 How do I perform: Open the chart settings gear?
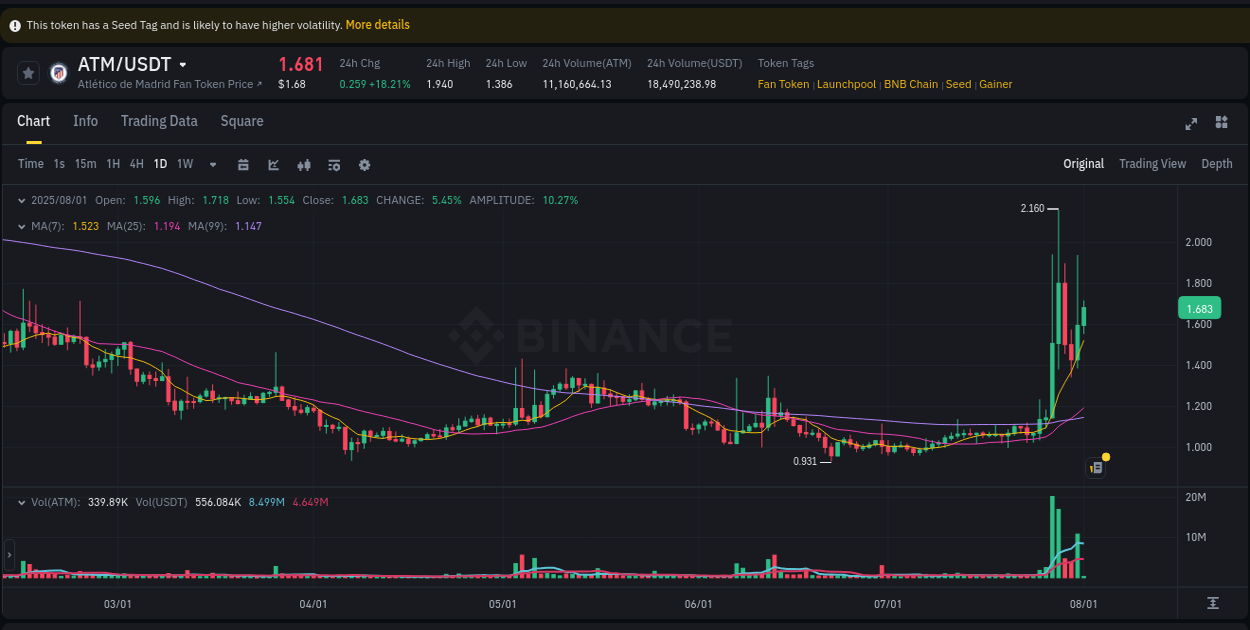[364, 164]
